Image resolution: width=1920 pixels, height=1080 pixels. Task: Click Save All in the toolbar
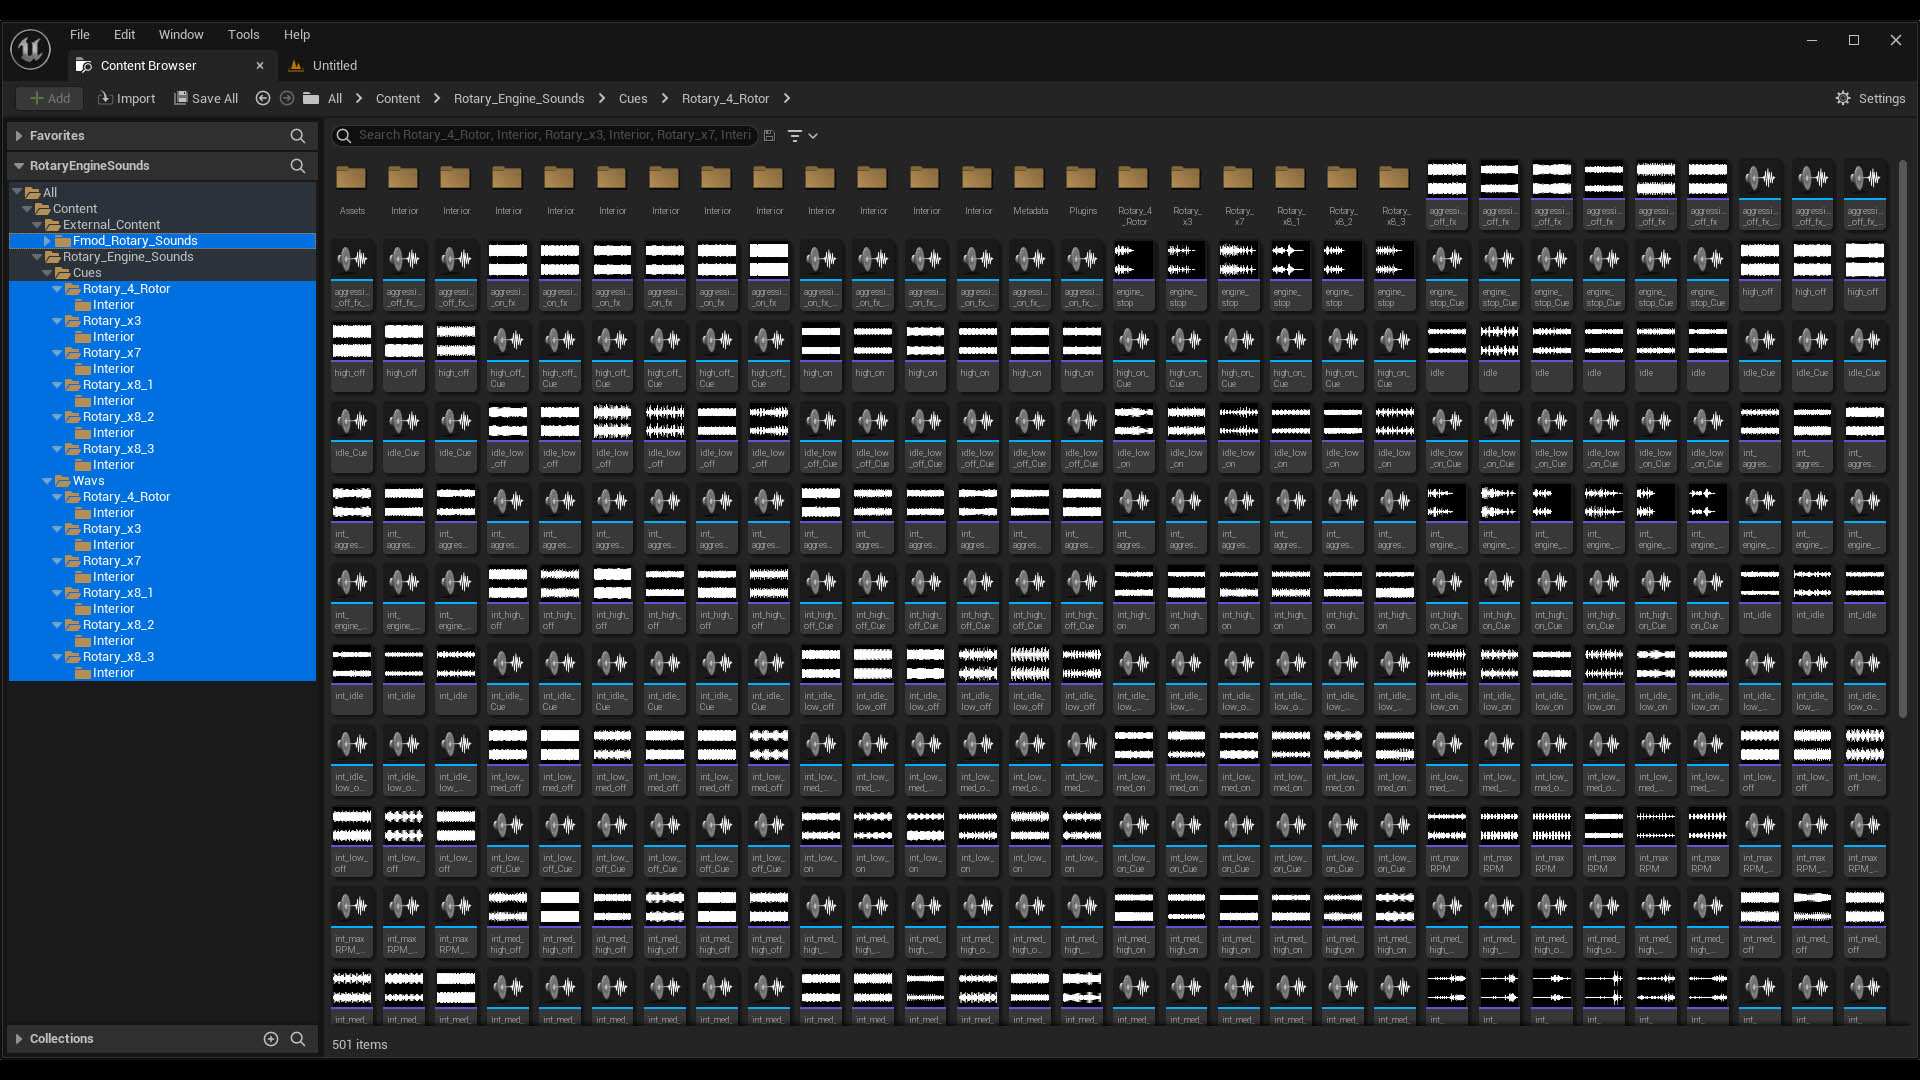pyautogui.click(x=206, y=98)
